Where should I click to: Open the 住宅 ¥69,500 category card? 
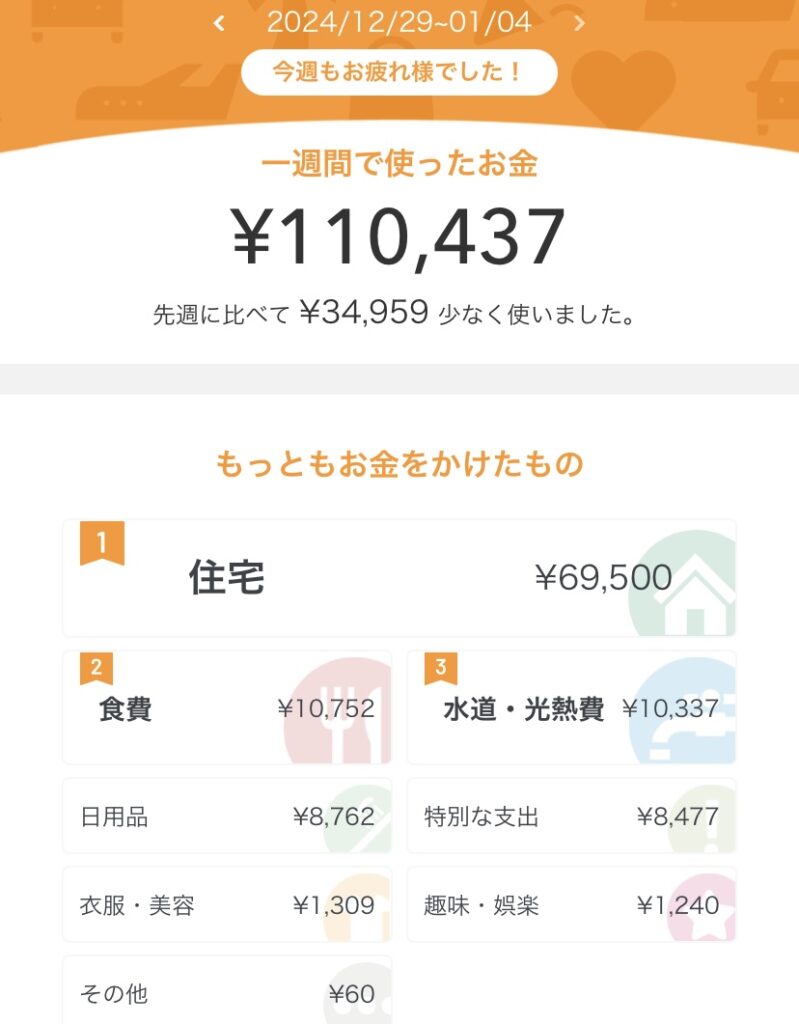tap(399, 578)
